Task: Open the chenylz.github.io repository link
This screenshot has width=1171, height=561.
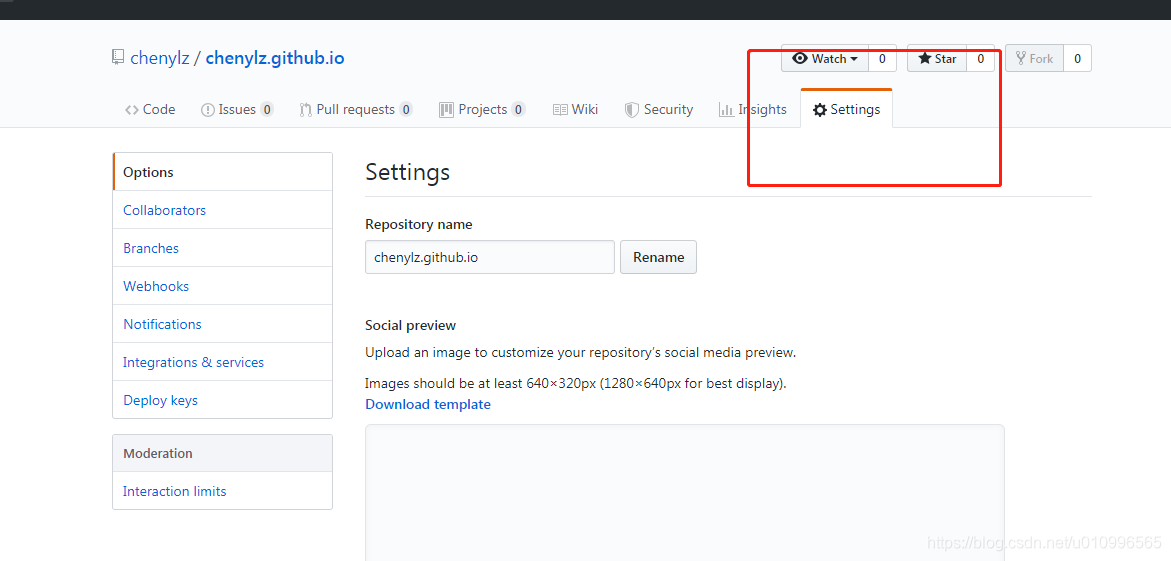Action: point(275,58)
